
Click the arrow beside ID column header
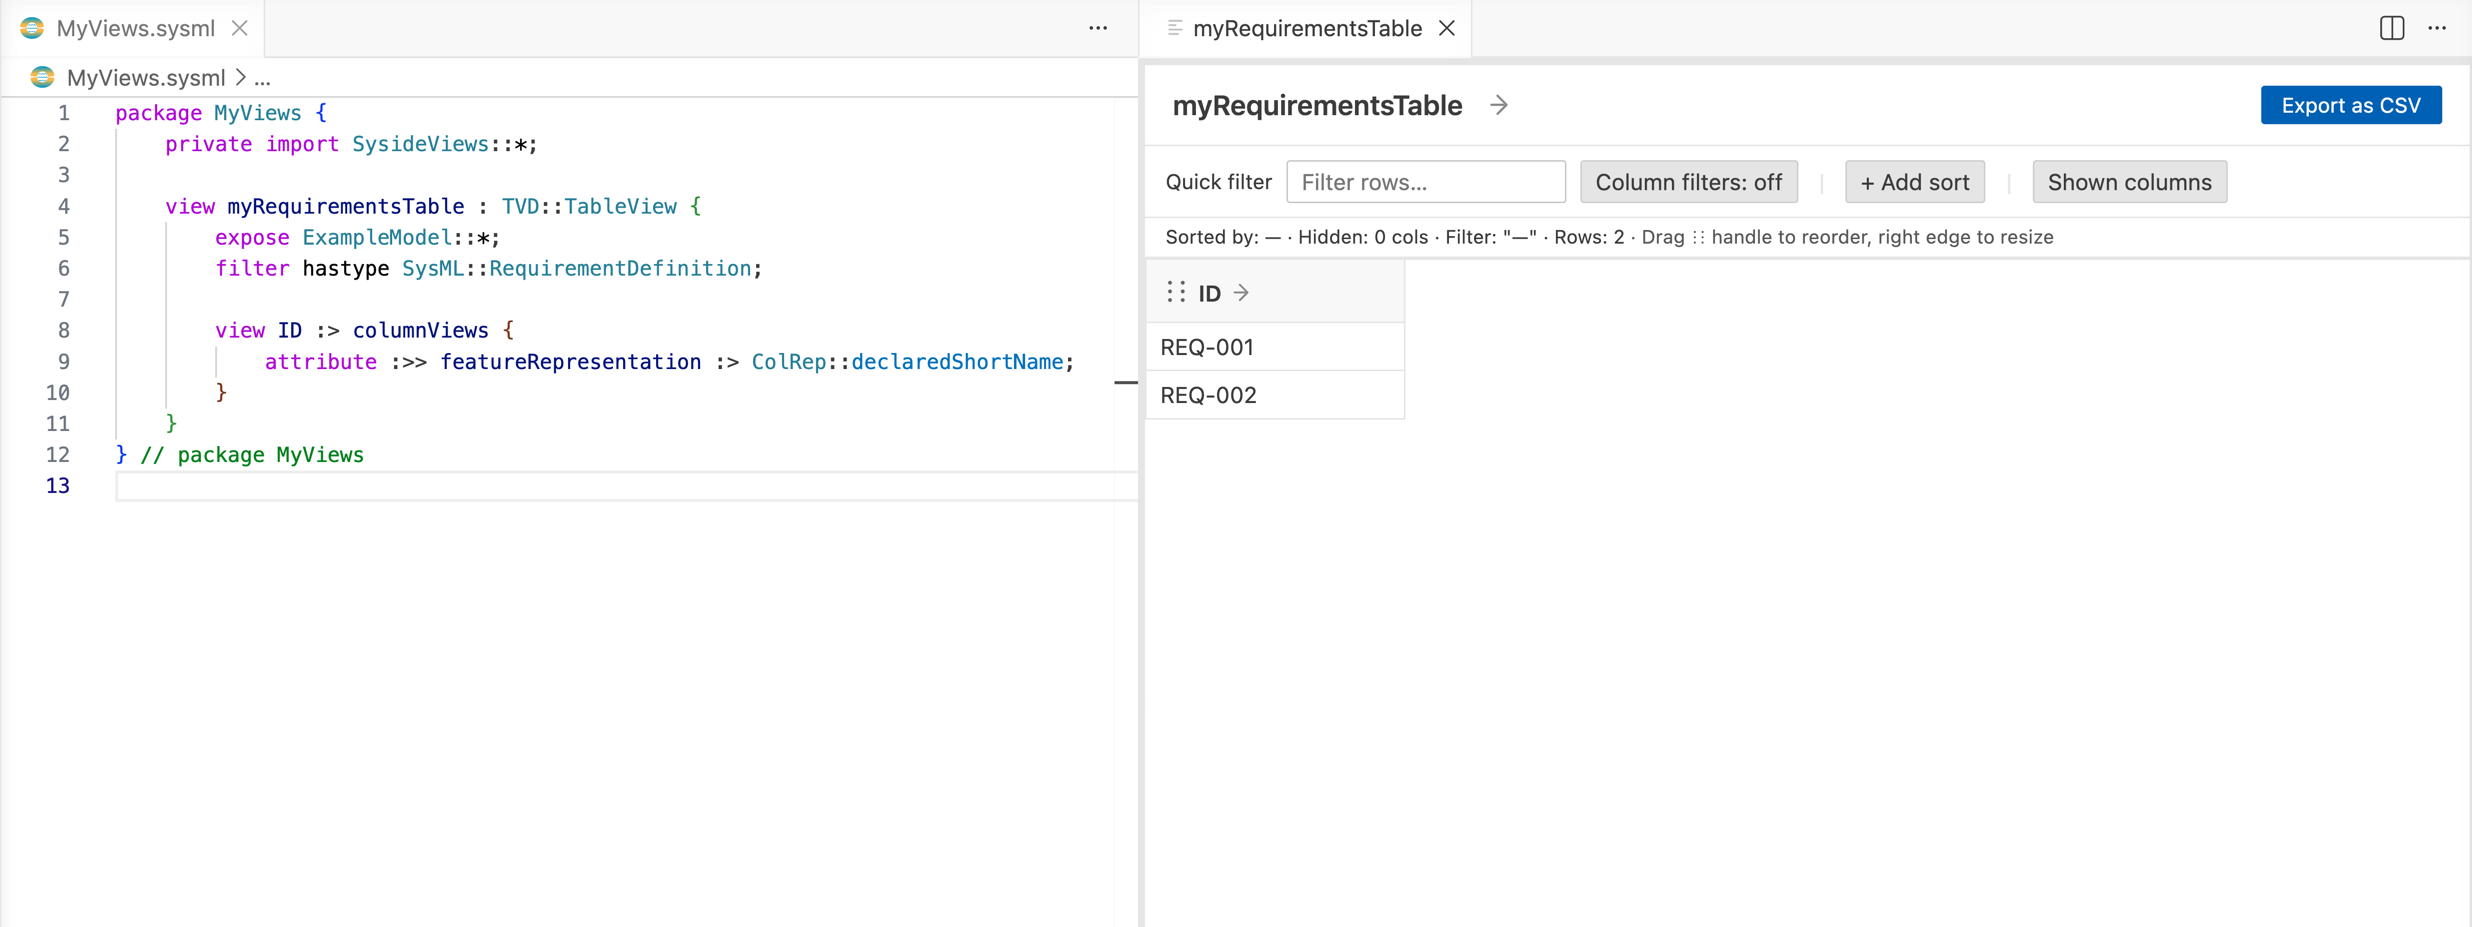[x=1241, y=293]
